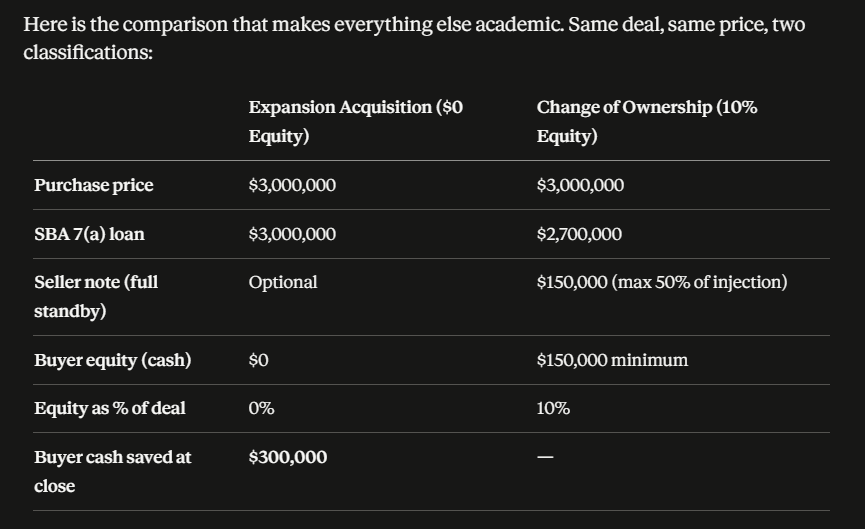The width and height of the screenshot is (865, 529).
Task: Click the $0 buyer equity value
Action: [x=259, y=360]
